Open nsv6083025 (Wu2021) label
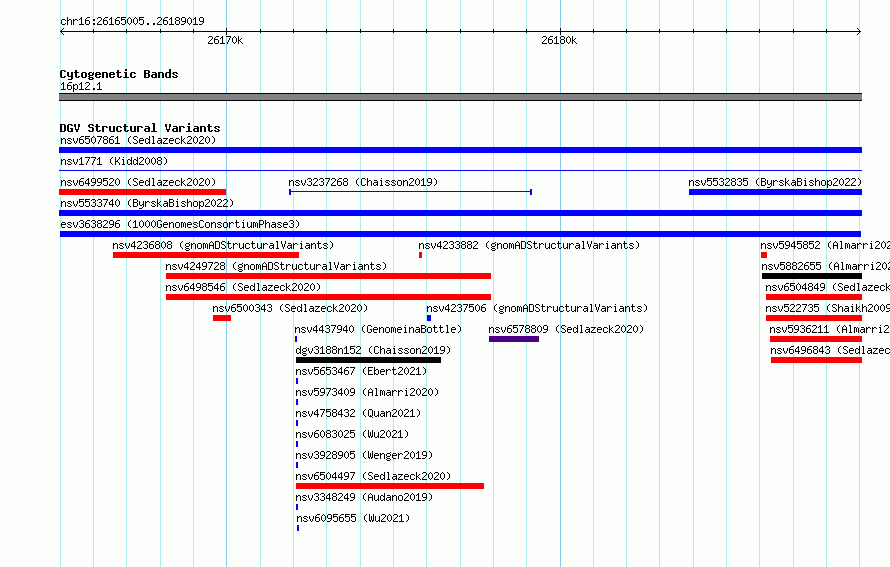This screenshot has height=567, width=890. (352, 434)
